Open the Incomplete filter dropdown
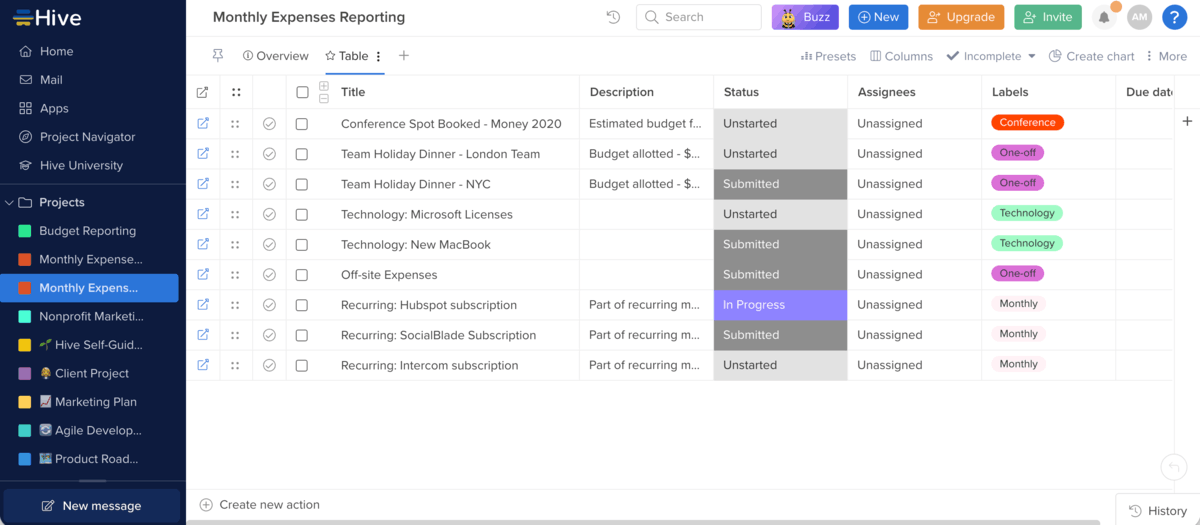The image size is (1200, 525). (991, 56)
